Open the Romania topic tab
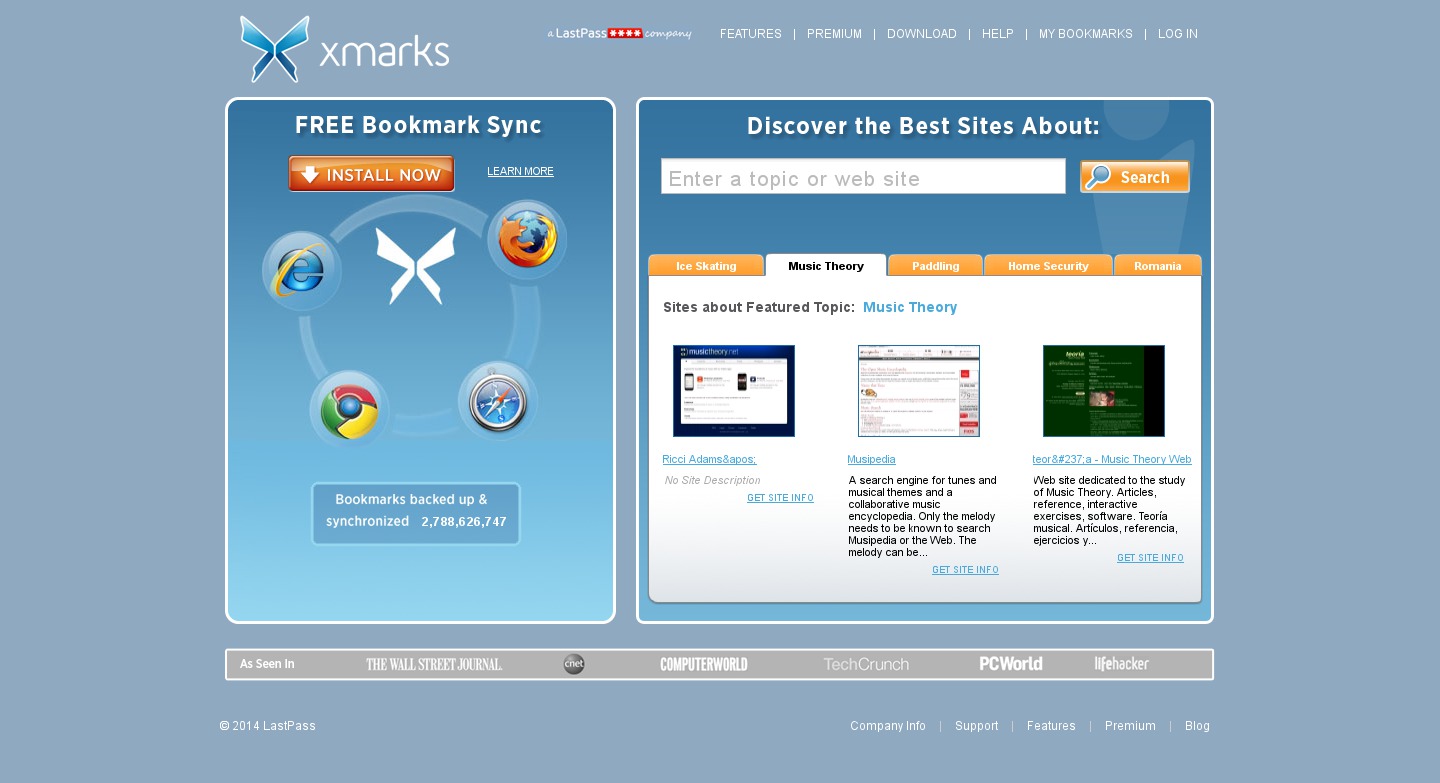The height and width of the screenshot is (783, 1440). pos(1157,266)
